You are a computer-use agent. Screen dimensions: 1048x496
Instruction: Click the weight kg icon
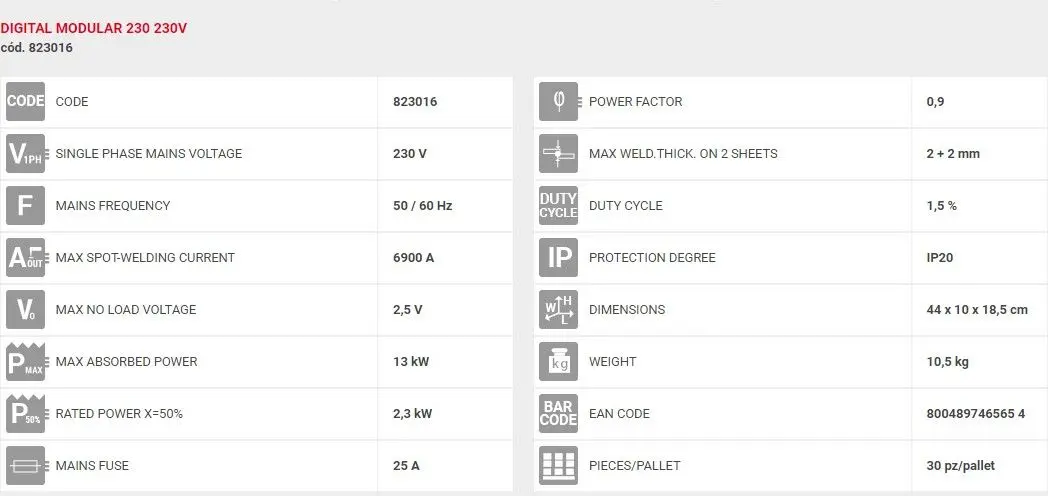point(558,362)
